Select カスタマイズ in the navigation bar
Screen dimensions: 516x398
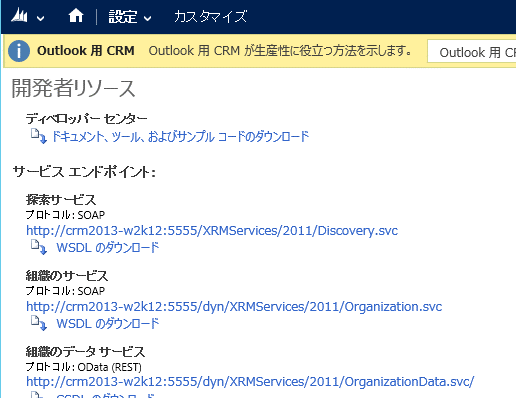(x=210, y=16)
